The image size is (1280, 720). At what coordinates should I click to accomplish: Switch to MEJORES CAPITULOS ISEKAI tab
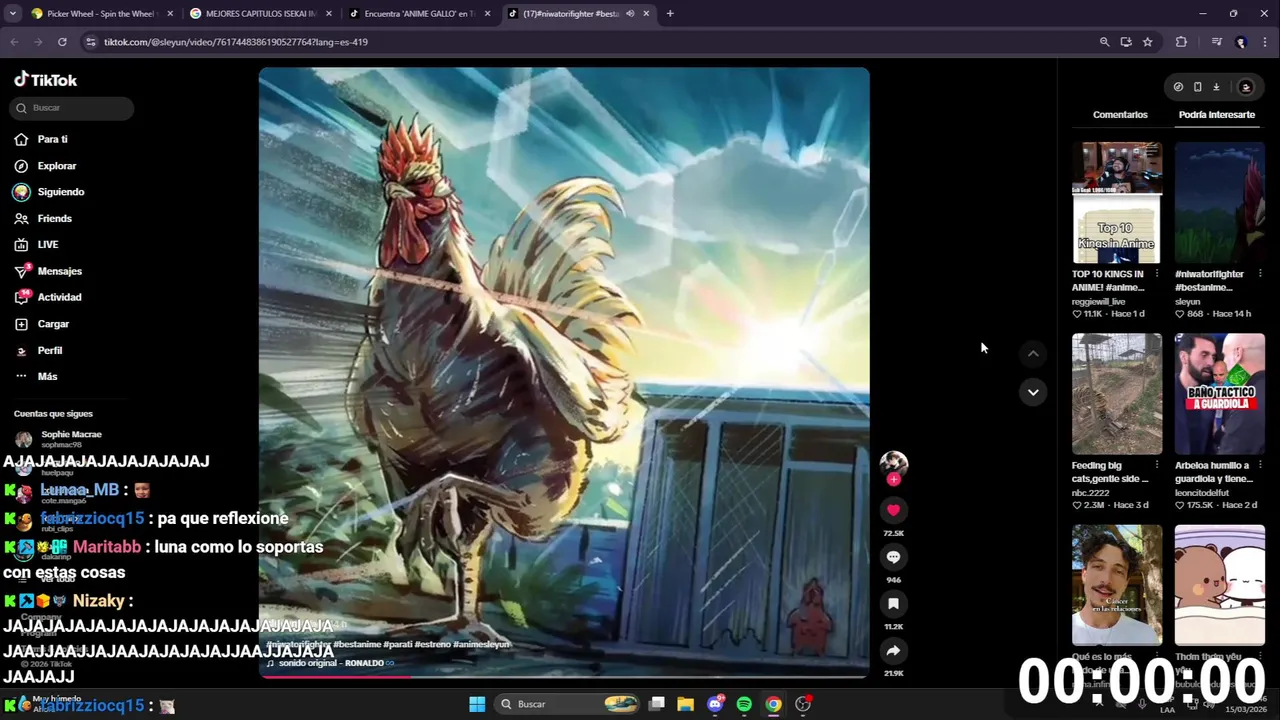point(260,14)
